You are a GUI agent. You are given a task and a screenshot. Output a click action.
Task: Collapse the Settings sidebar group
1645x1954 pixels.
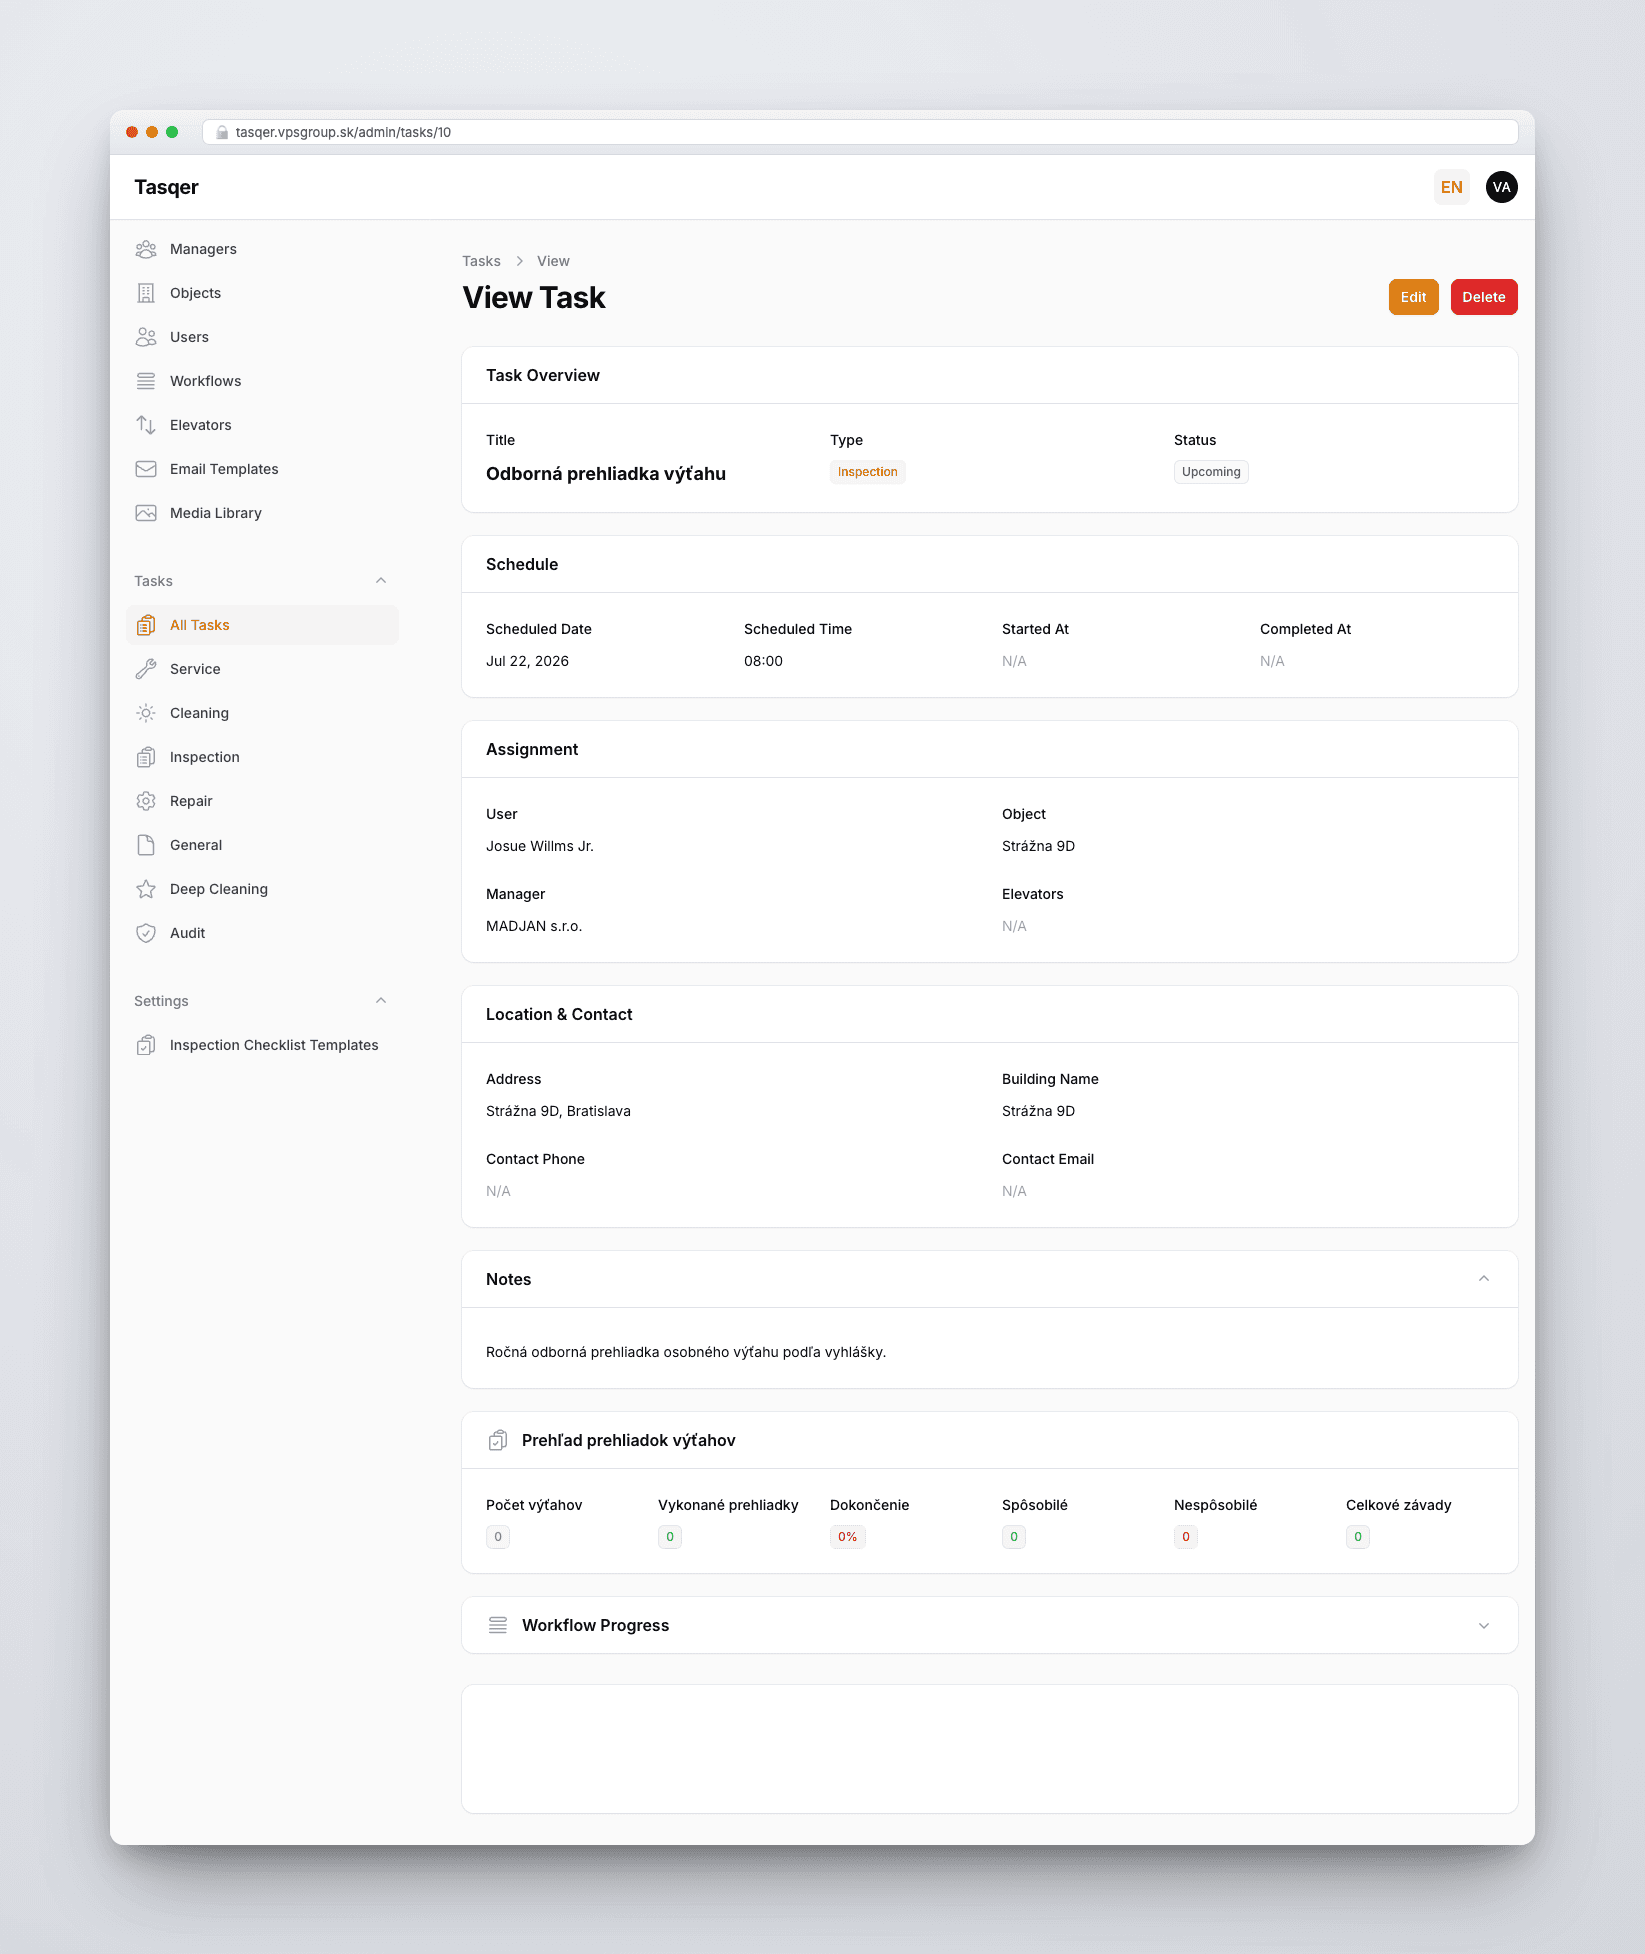(381, 1001)
